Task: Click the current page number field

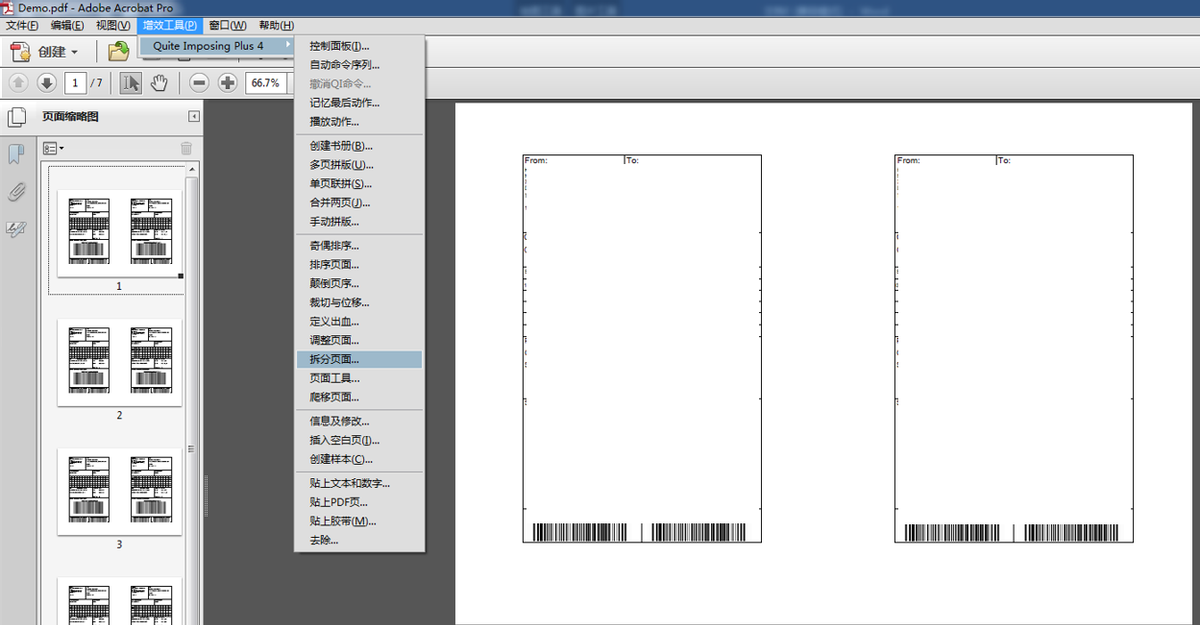Action: pos(76,83)
